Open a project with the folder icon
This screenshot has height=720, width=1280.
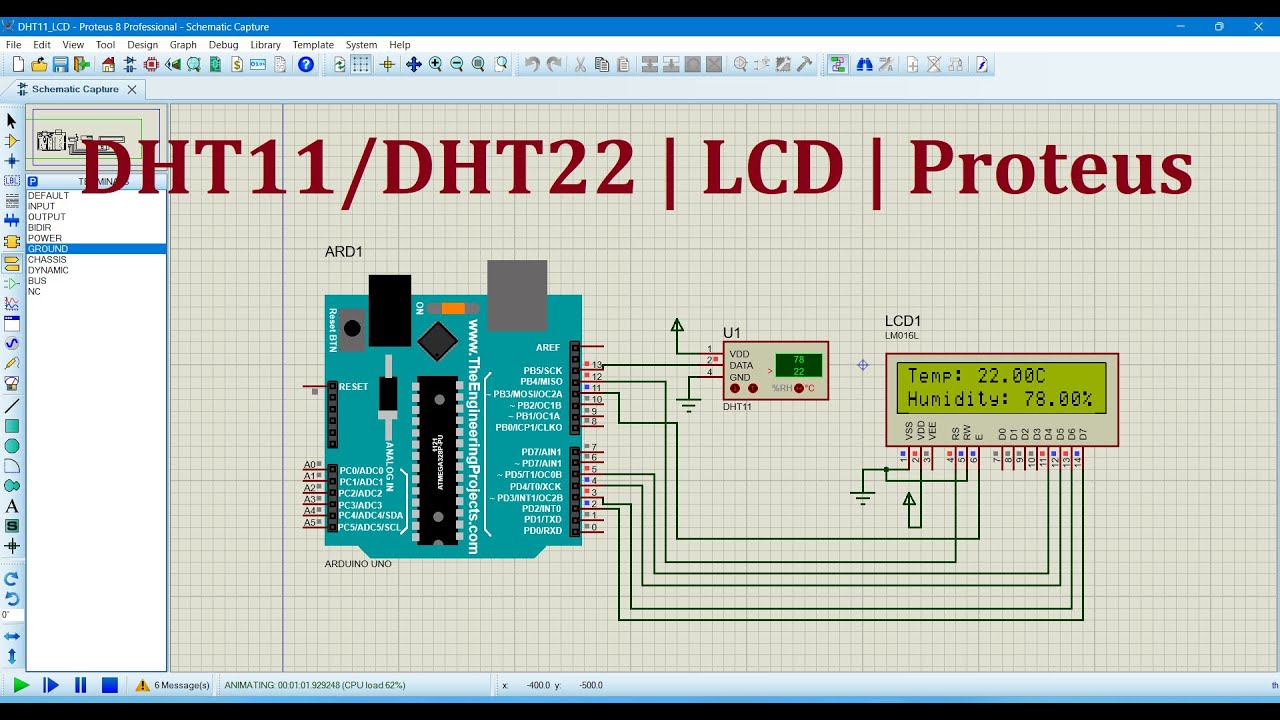39,64
